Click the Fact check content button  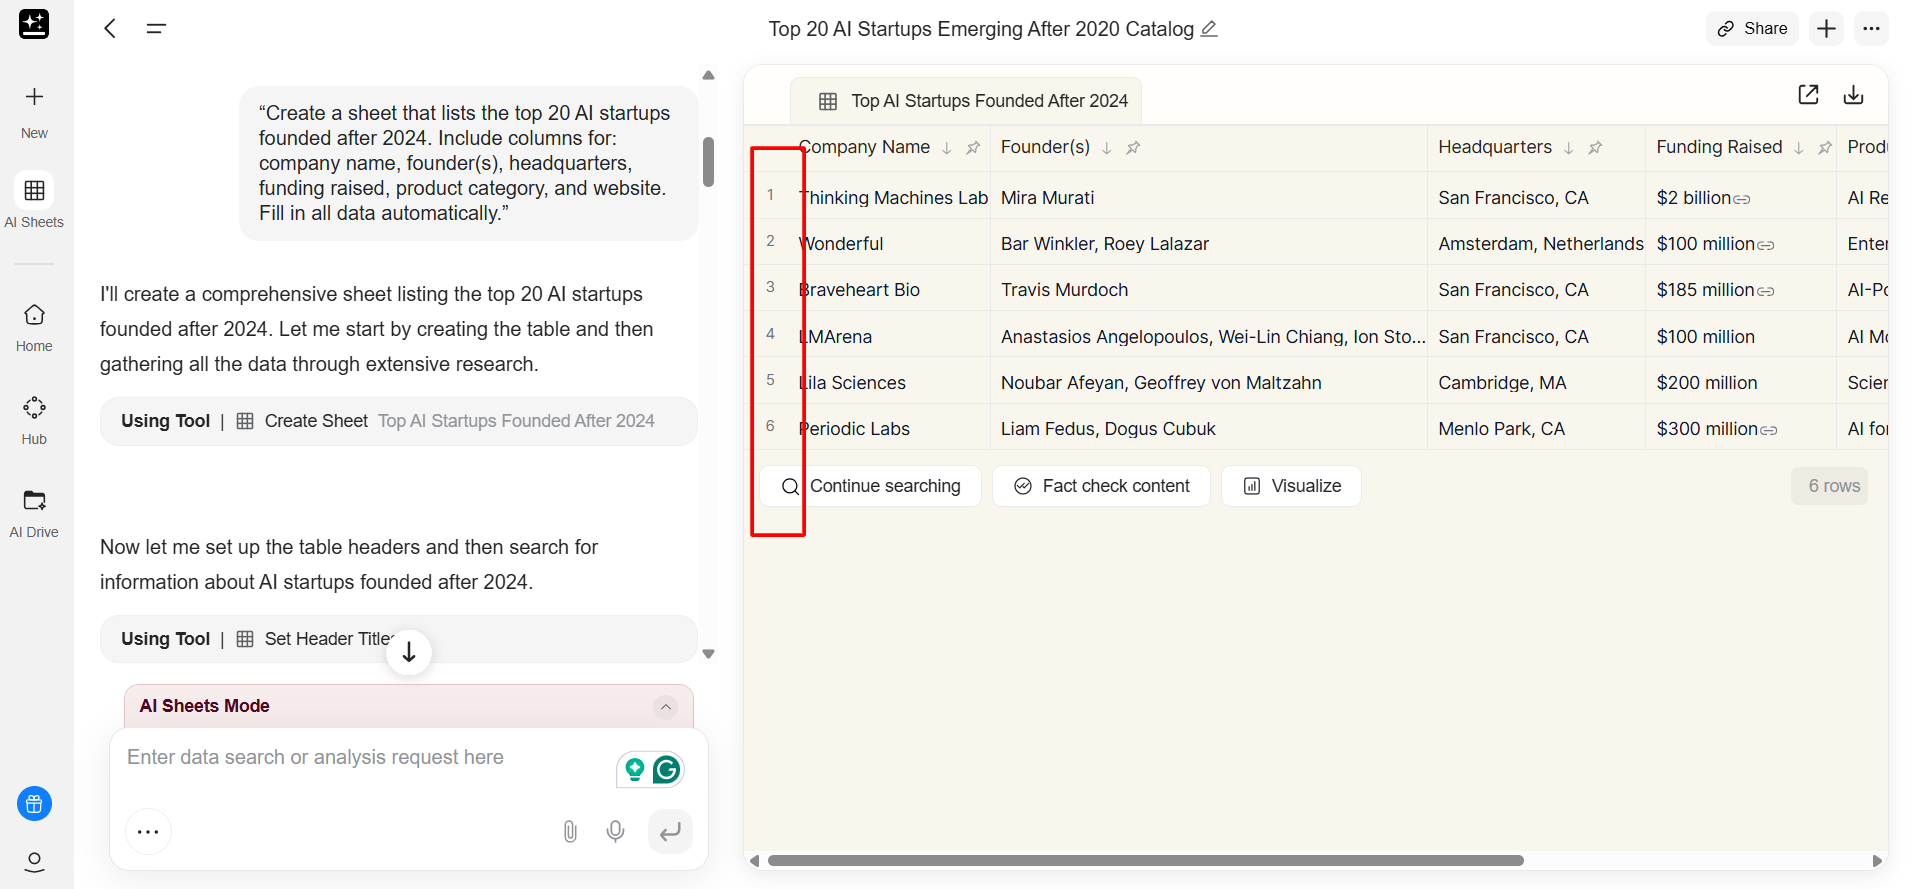[x=1101, y=486]
